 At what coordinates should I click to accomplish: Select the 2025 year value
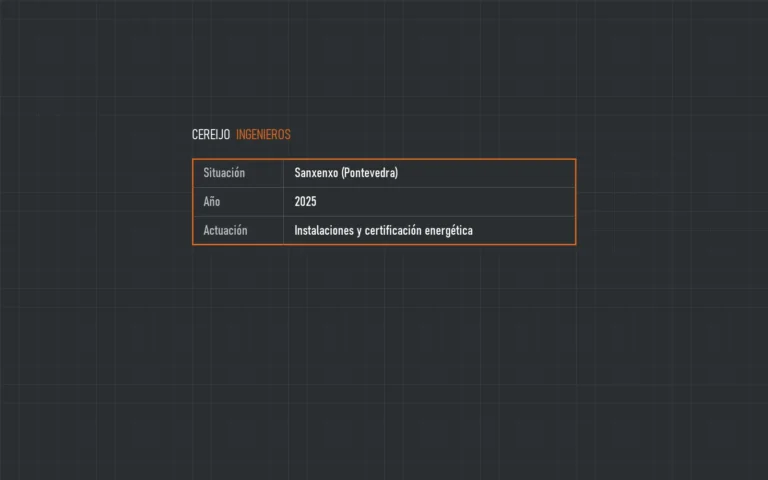pyautogui.click(x=305, y=202)
